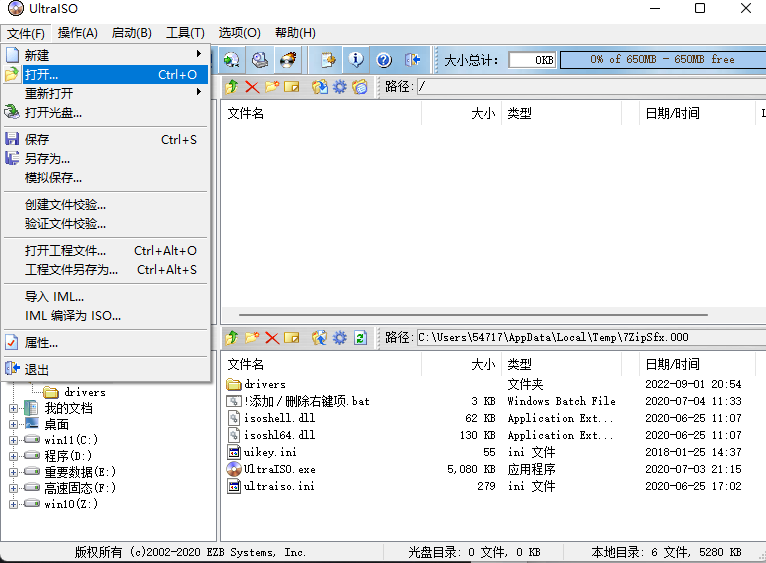
Task: Open help via the question mark icon
Action: point(384,60)
